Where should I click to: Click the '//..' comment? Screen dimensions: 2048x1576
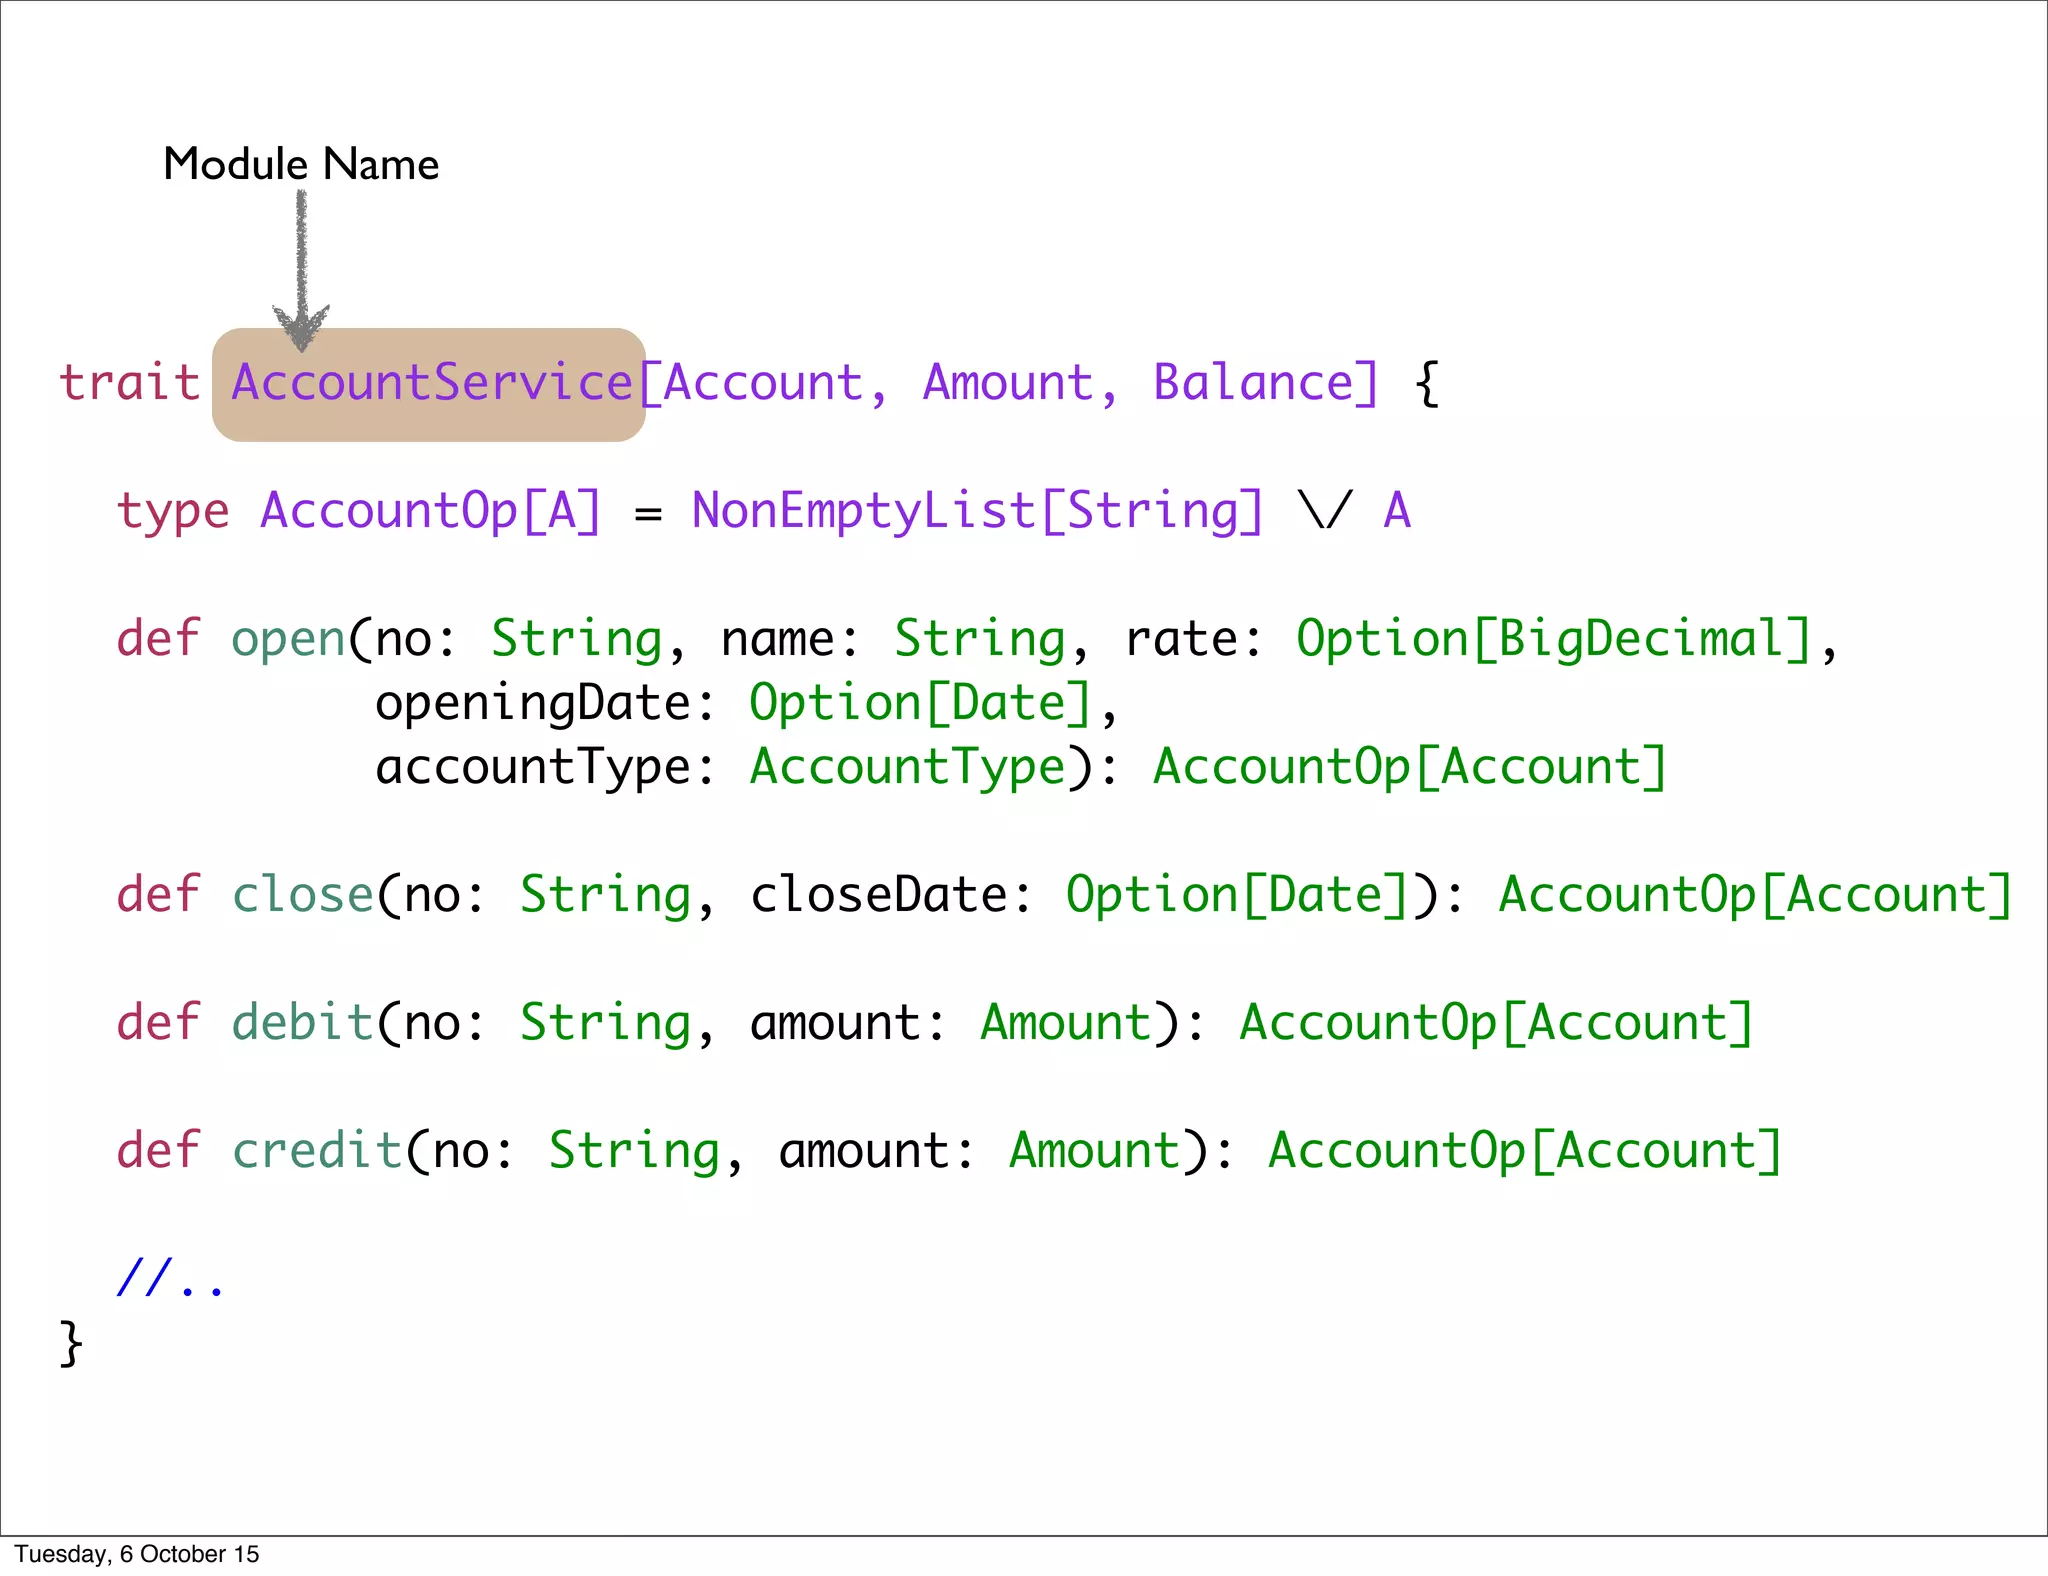point(171,1277)
